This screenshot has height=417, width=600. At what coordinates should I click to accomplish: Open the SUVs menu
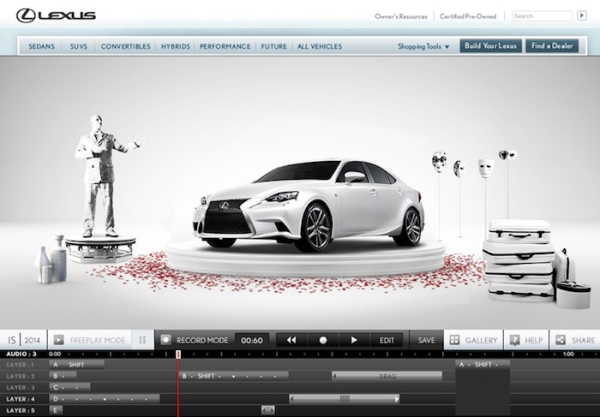[76, 46]
